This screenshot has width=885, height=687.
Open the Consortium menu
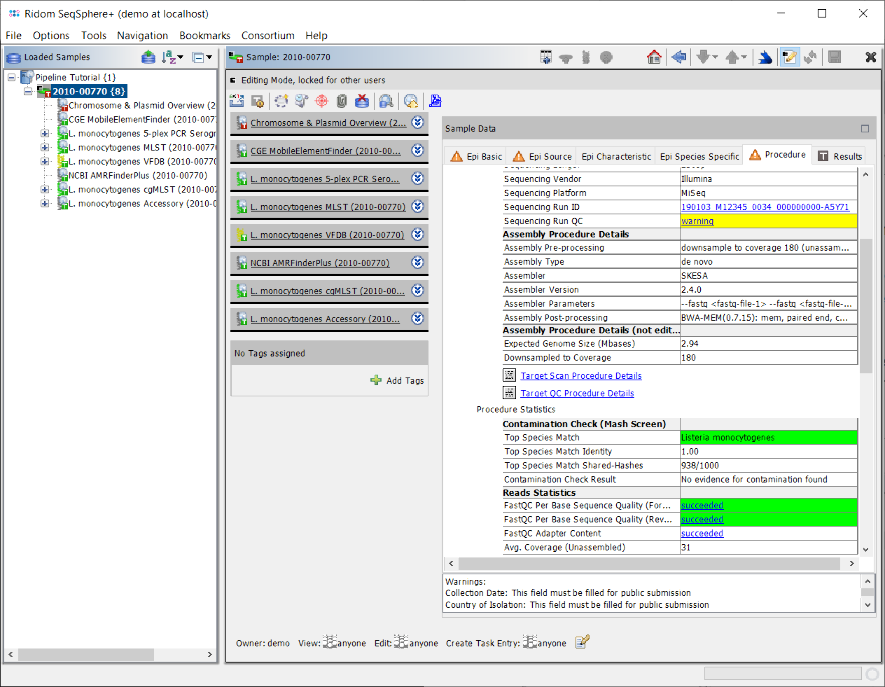(267, 35)
